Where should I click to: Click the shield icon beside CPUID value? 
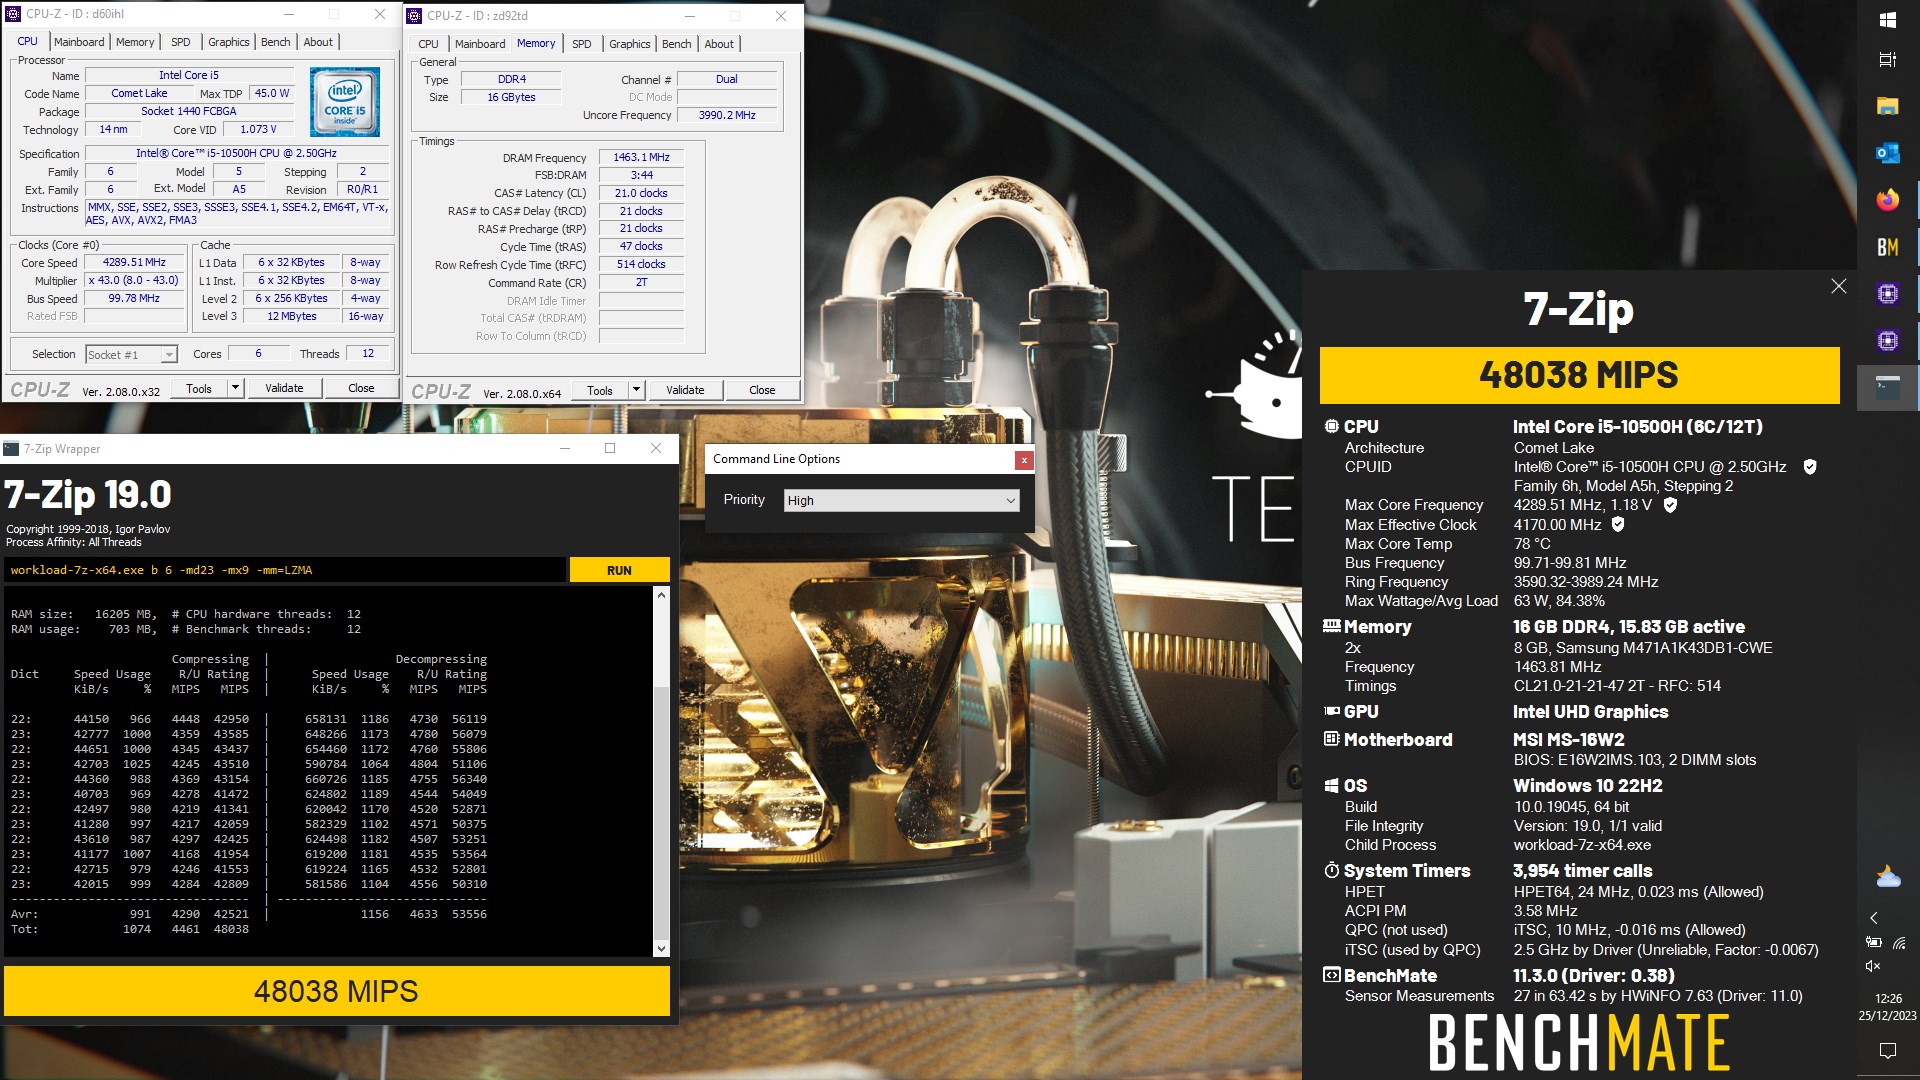1810,467
